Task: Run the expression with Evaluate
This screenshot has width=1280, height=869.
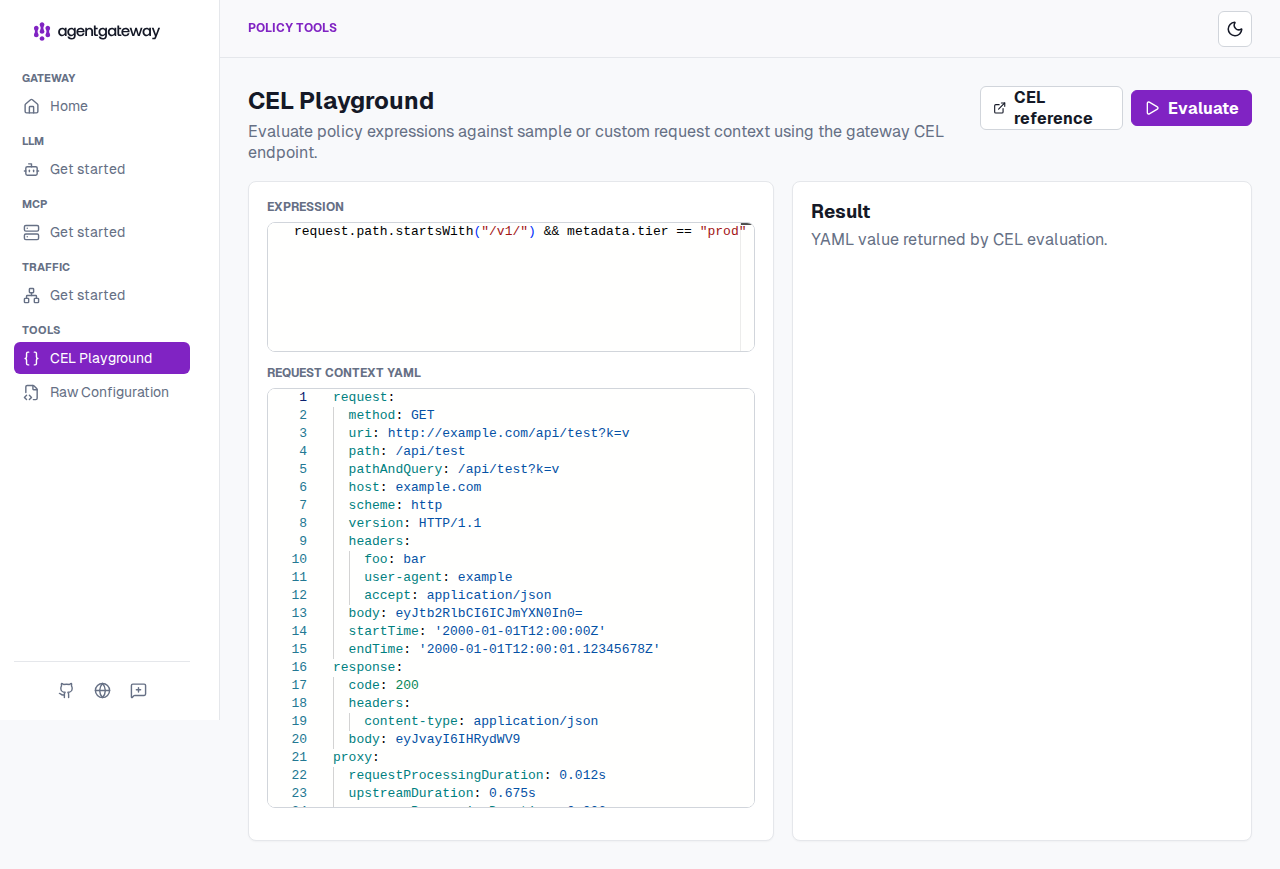Action: pyautogui.click(x=1191, y=108)
